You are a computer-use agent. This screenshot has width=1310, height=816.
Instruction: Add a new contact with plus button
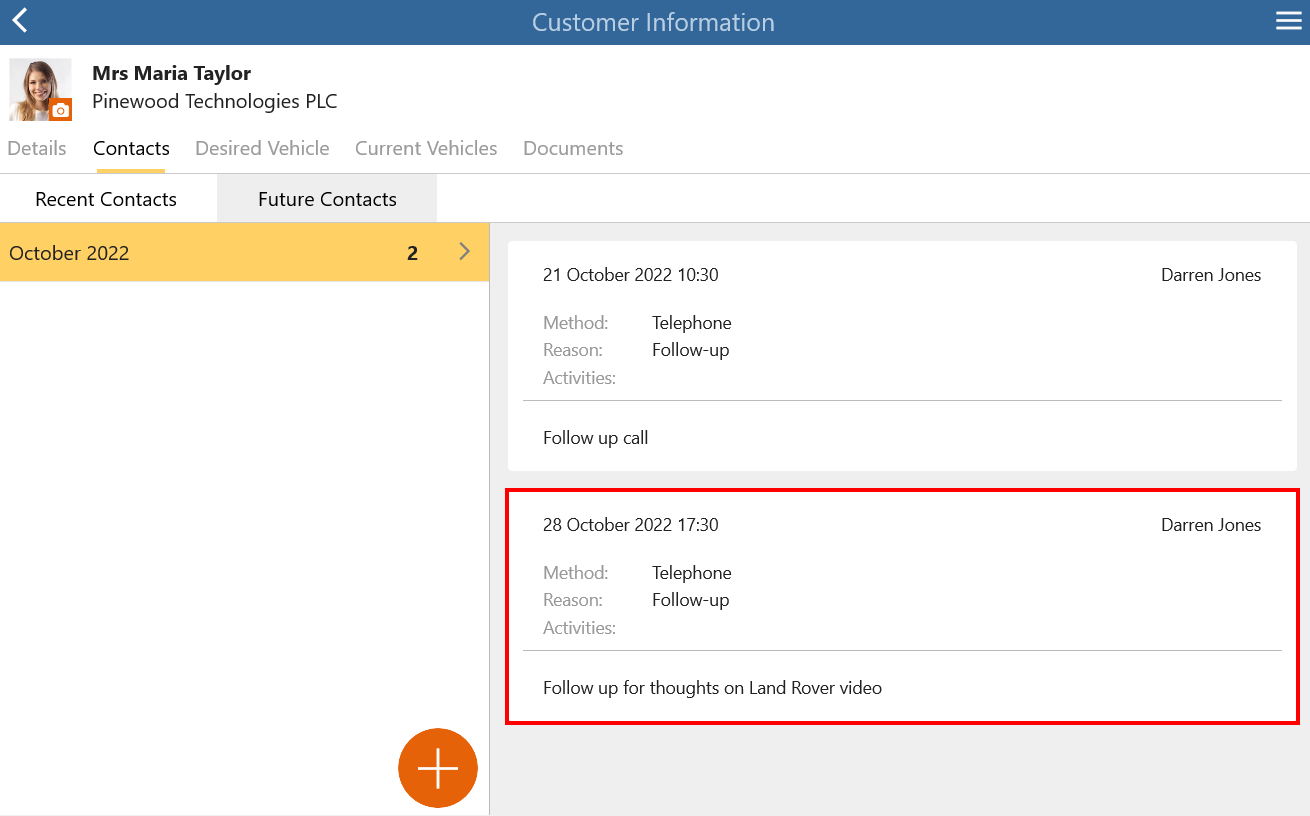coord(438,768)
